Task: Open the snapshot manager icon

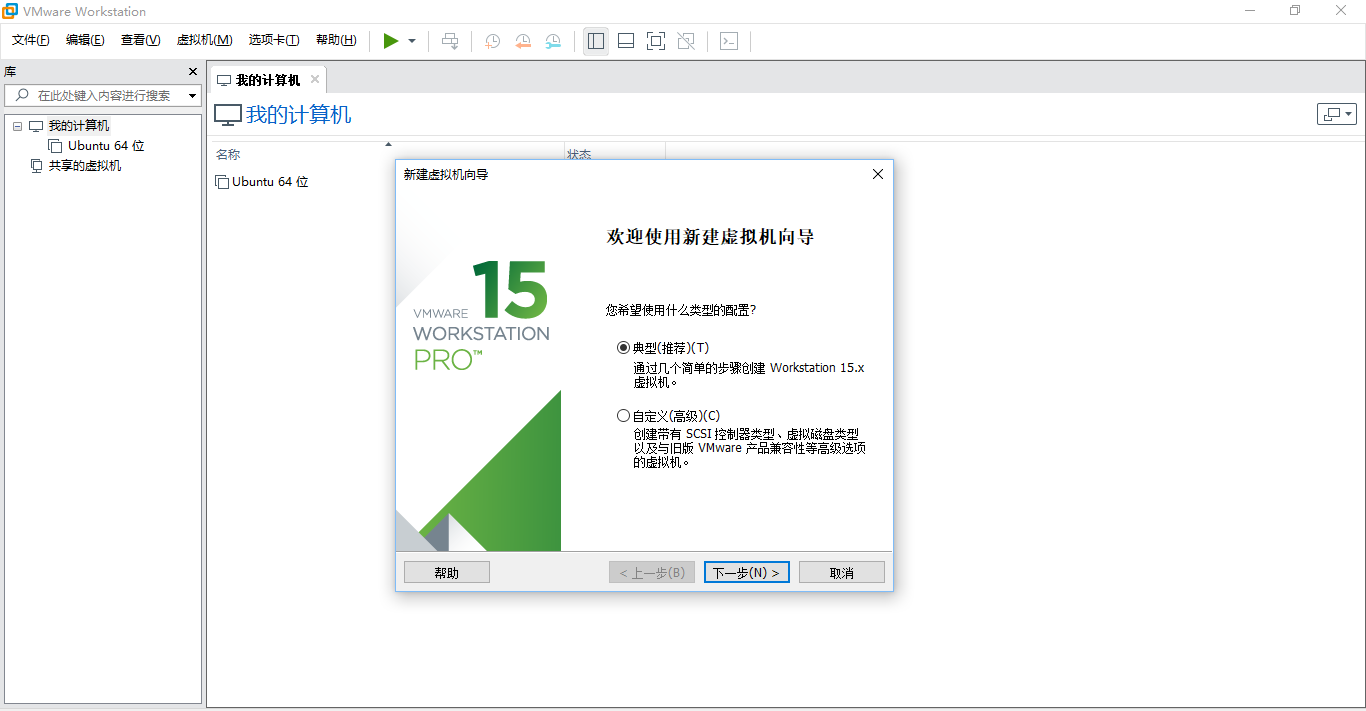Action: (x=553, y=41)
